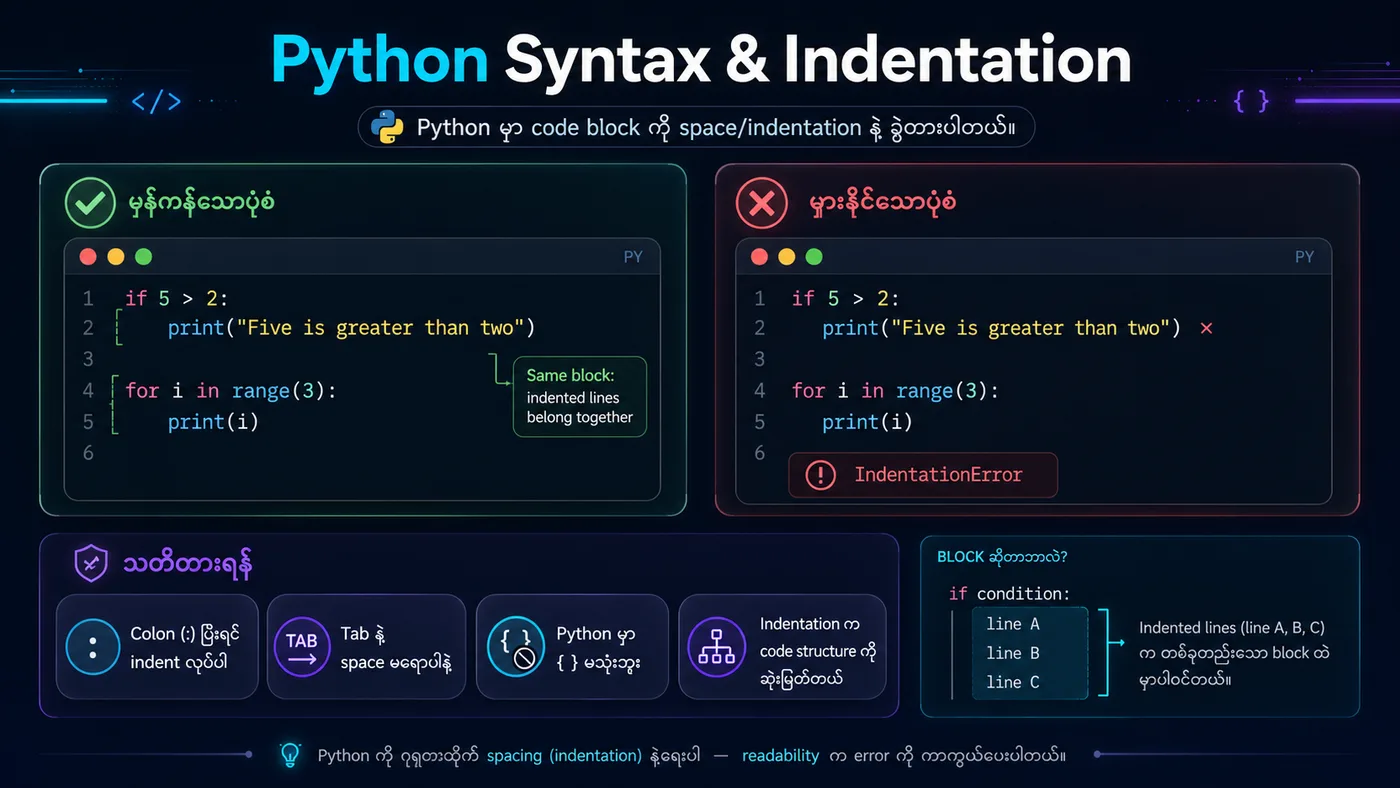The height and width of the screenshot is (788, 1400).
Task: Click 'spacing (indentation)' in the footer tip
Action: coord(564,756)
